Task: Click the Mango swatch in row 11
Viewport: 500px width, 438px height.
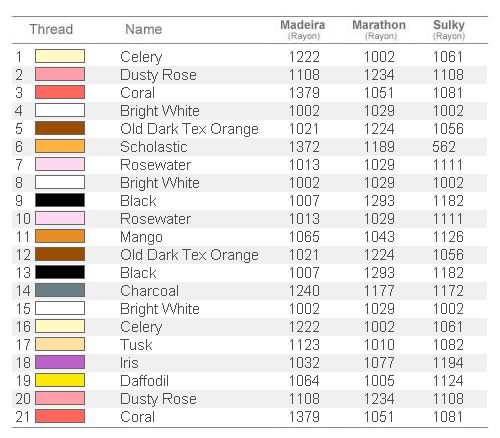Action: pyautogui.click(x=60, y=236)
